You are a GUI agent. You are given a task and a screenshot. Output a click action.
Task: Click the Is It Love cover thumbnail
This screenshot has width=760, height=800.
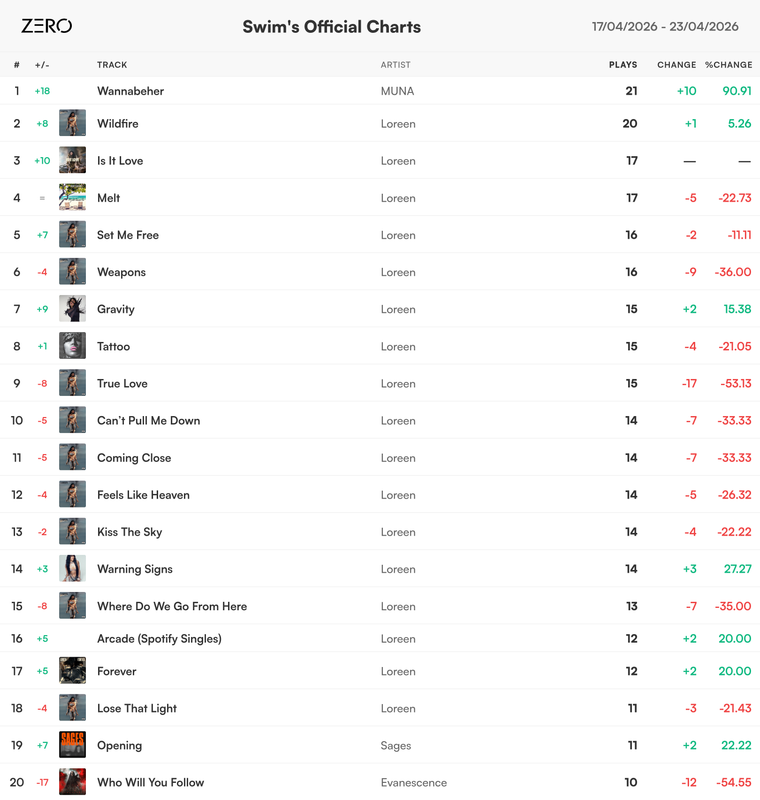coord(72,160)
